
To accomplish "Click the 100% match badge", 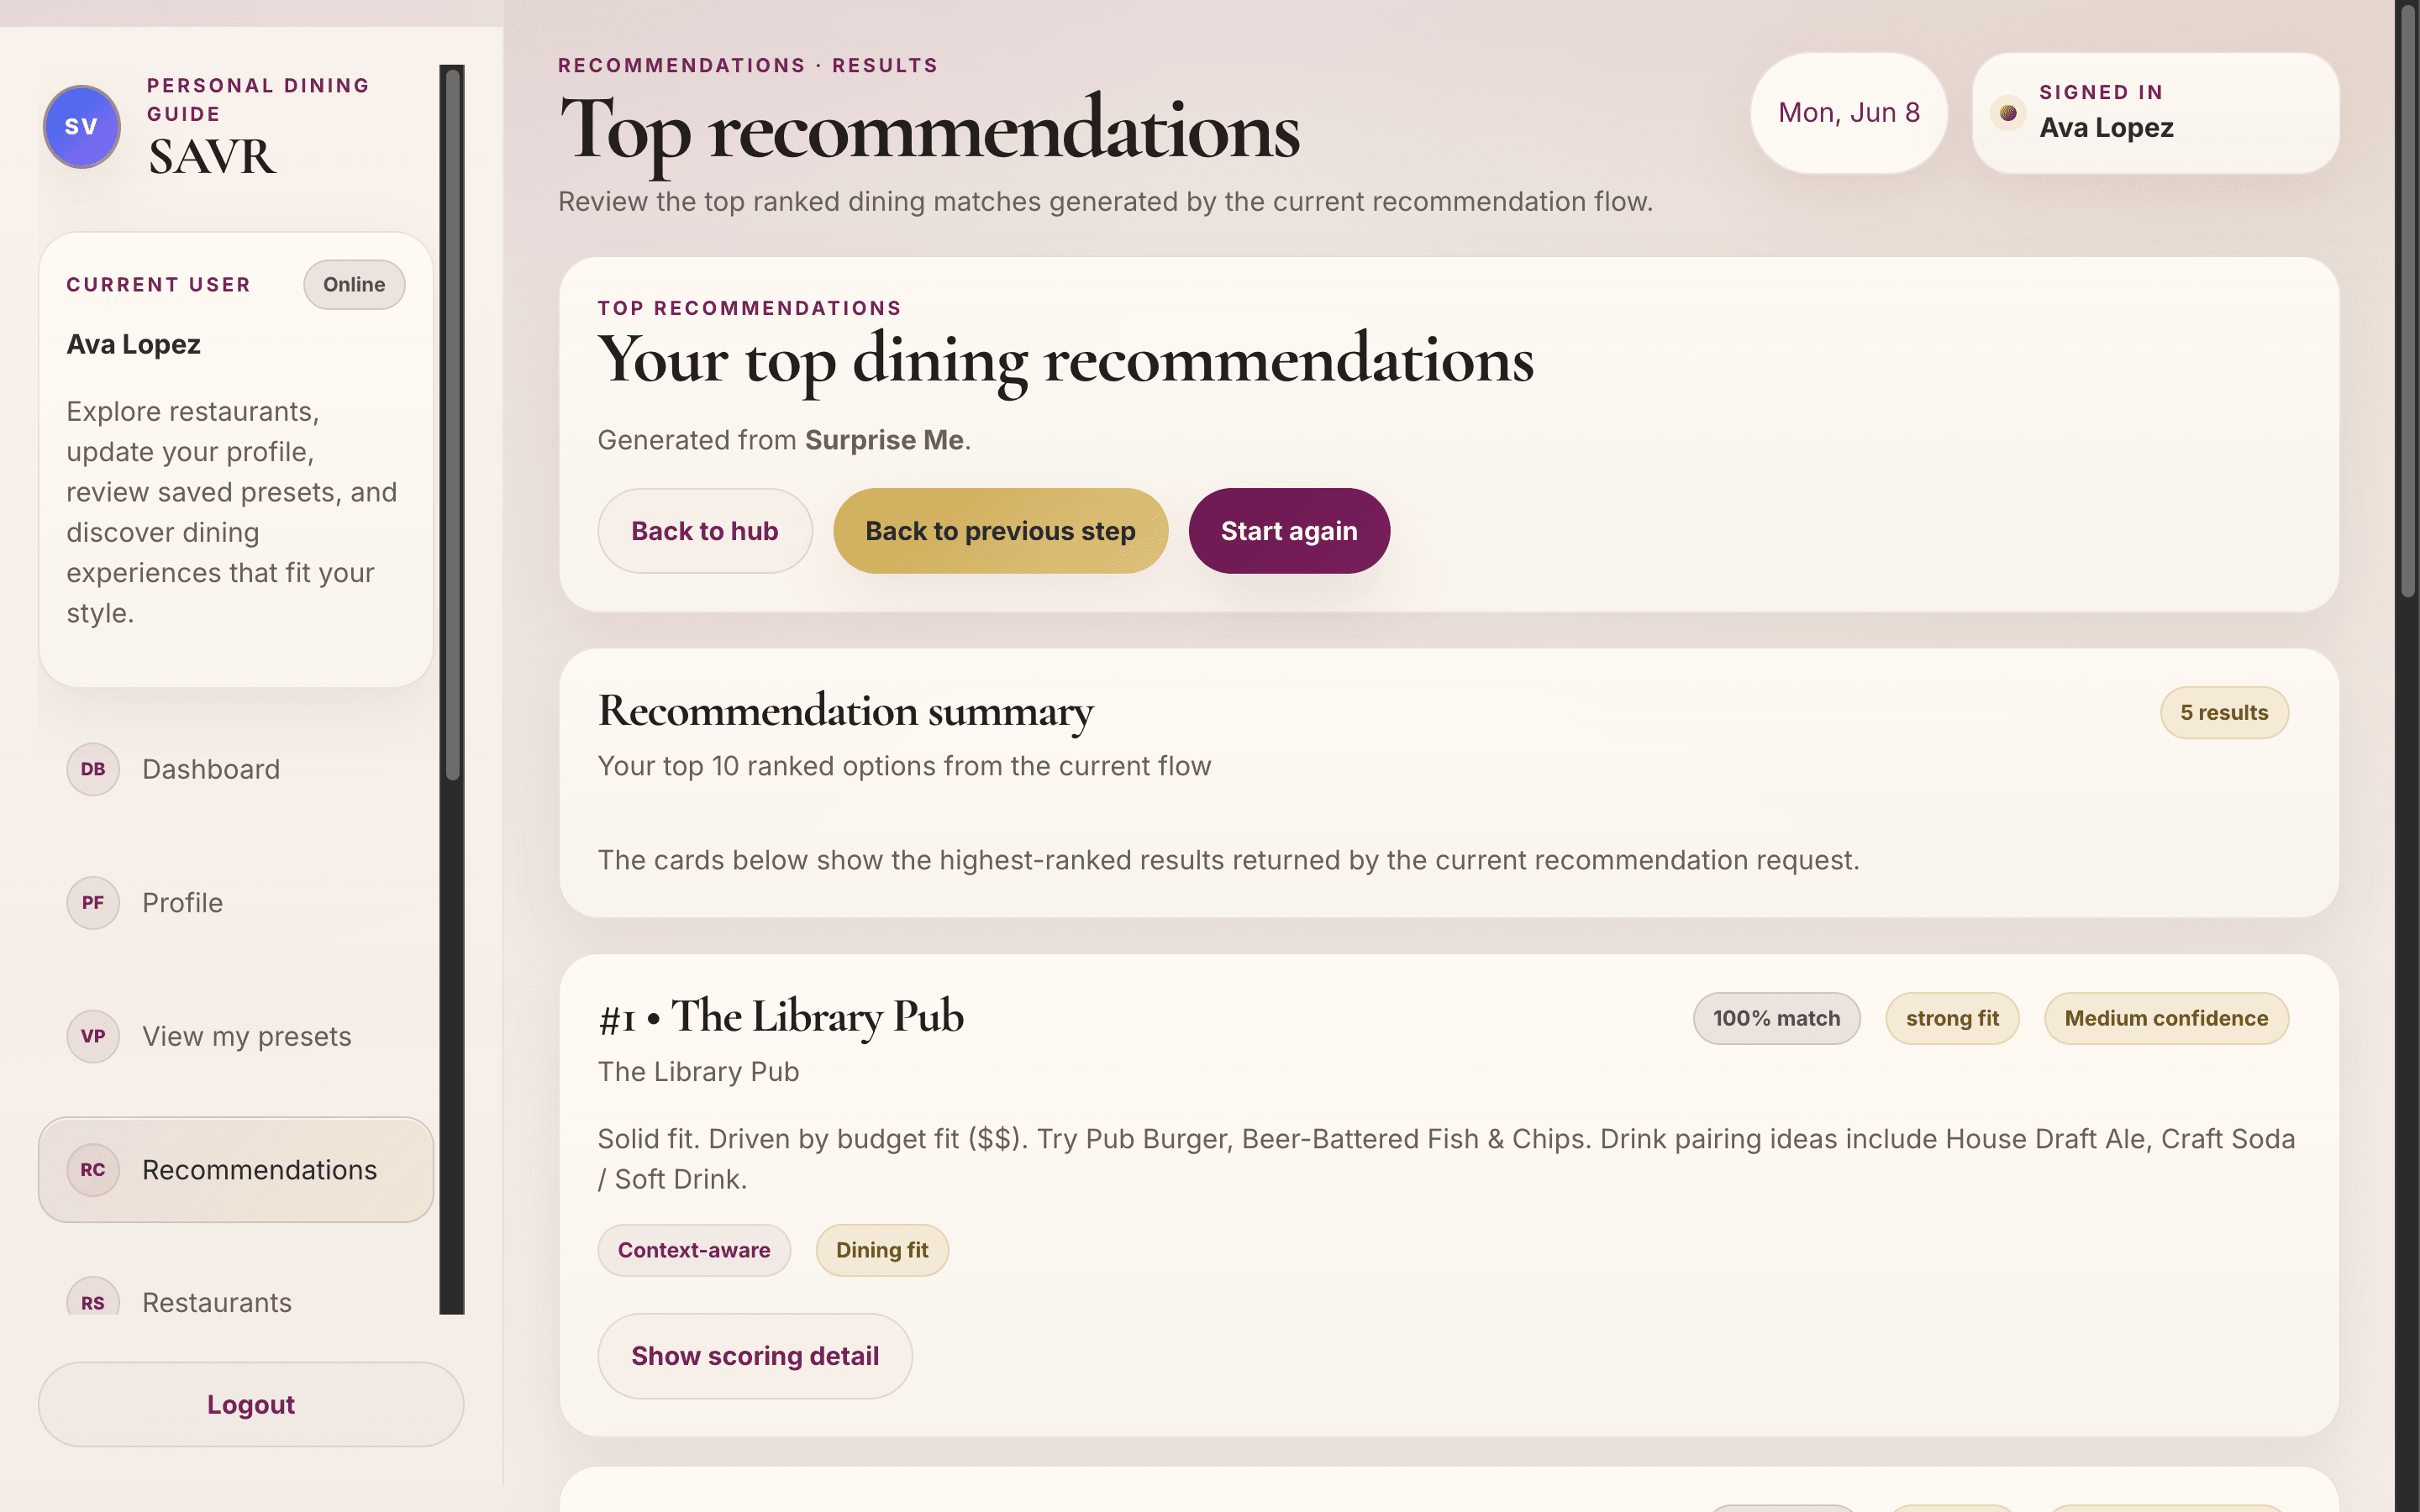I will click(x=1776, y=1018).
